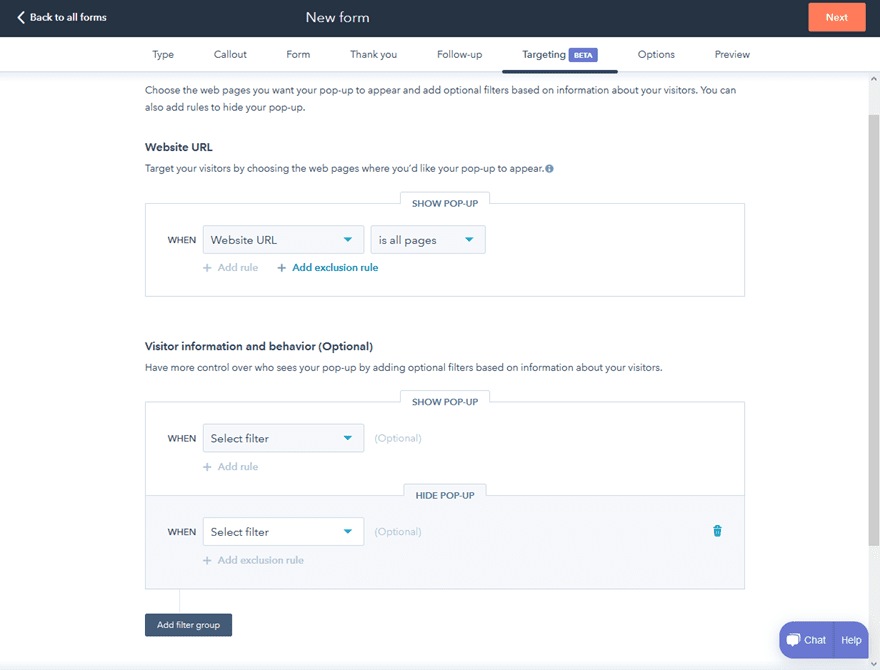Click the back chevron arrow icon
The height and width of the screenshot is (670, 880).
(21, 17)
